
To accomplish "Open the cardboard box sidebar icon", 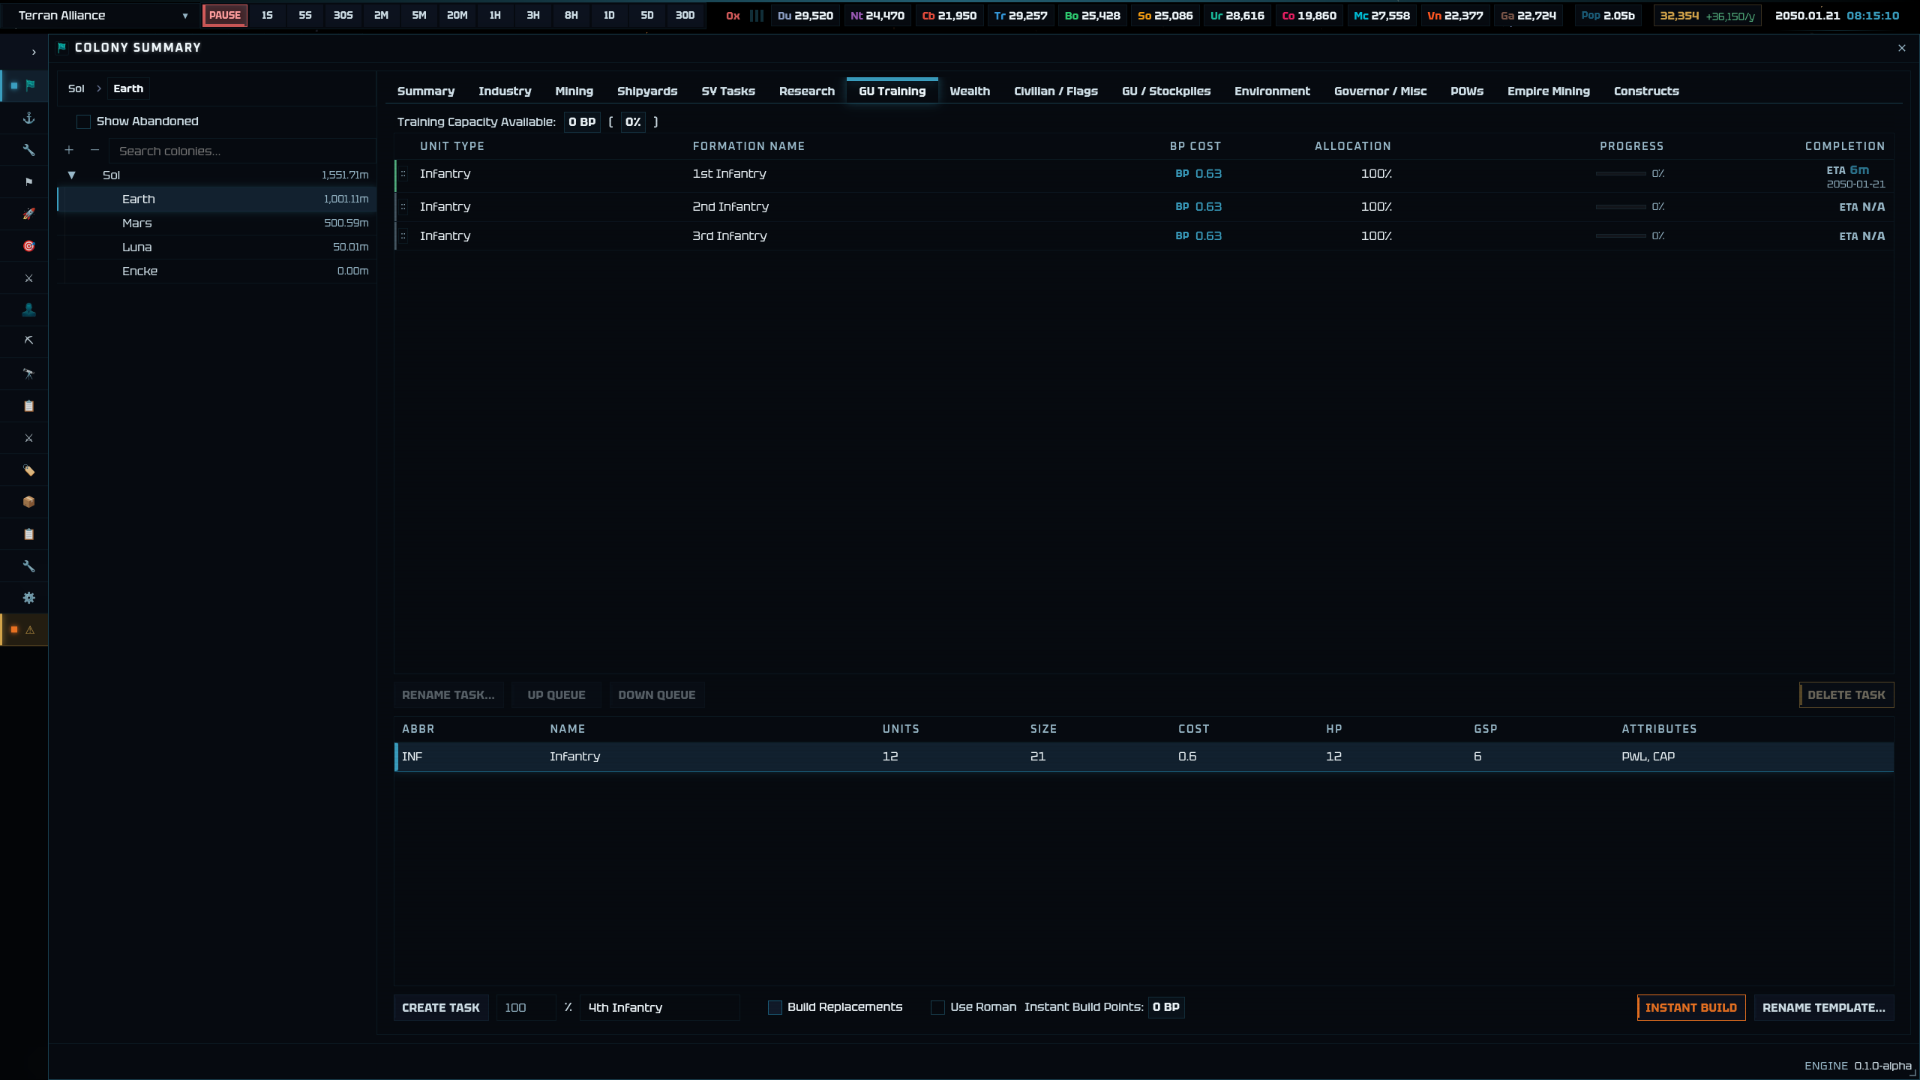I will click(29, 502).
